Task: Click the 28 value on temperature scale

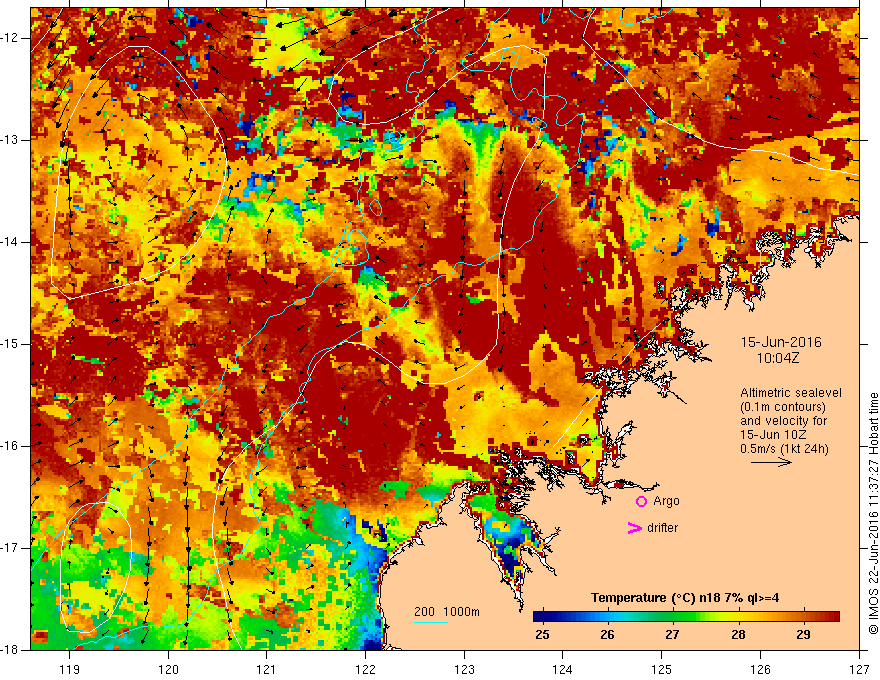Action: click(x=738, y=635)
